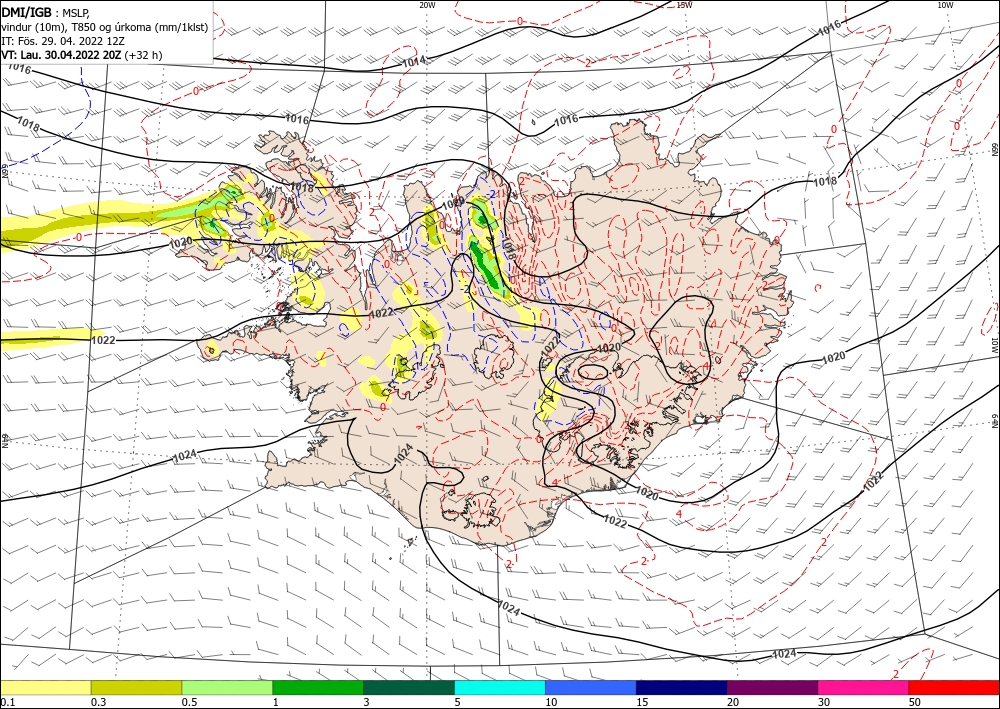Select the dark green 3–5 legend swatch

pos(409,687)
